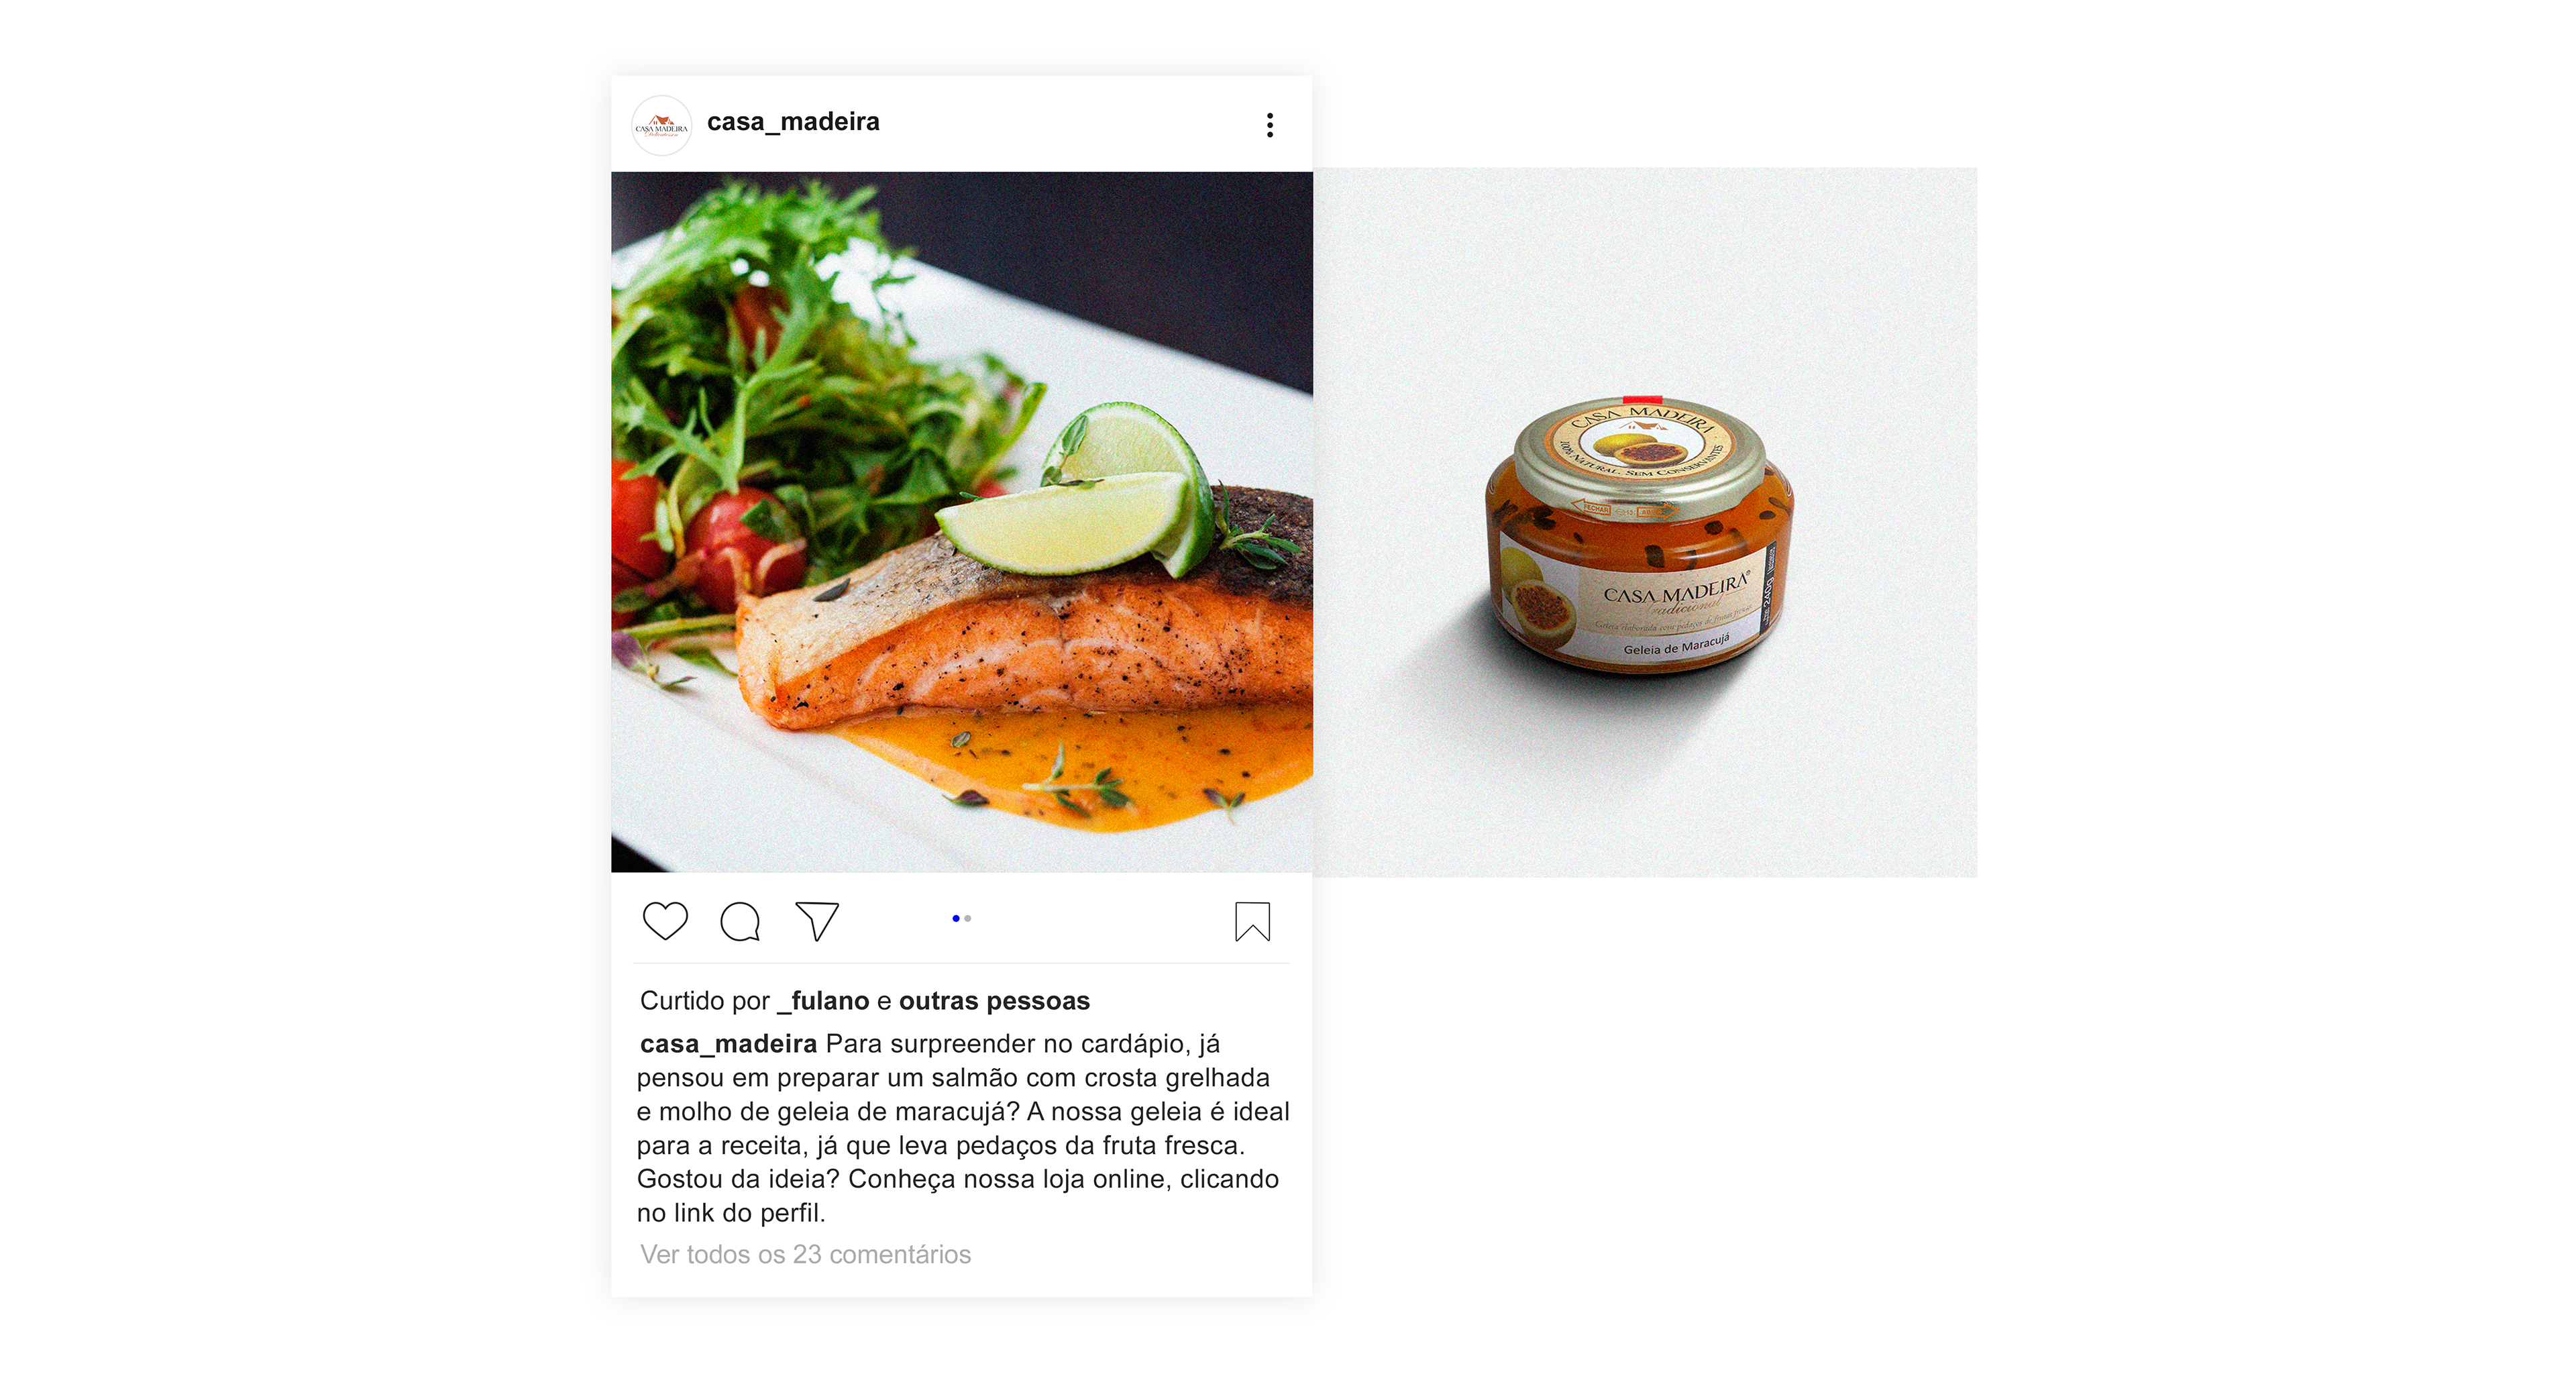Viewport: 2576px width, 1374px height.
Task: Open comments with the speech bubble icon
Action: (740, 921)
